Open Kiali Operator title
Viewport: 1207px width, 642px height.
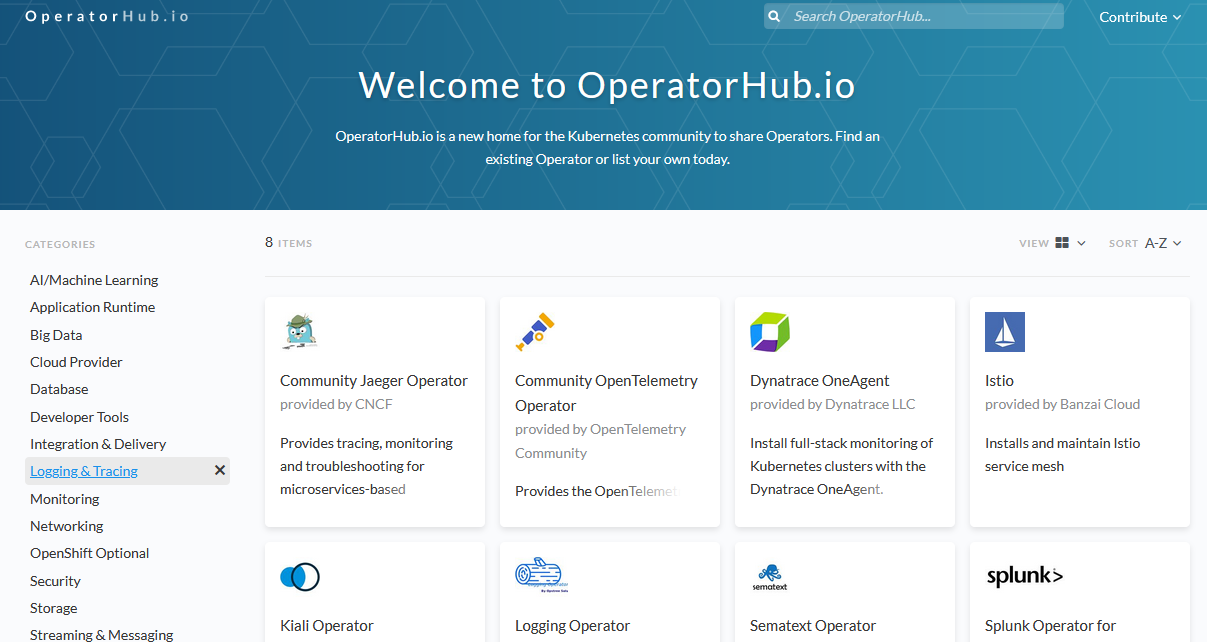click(x=326, y=626)
